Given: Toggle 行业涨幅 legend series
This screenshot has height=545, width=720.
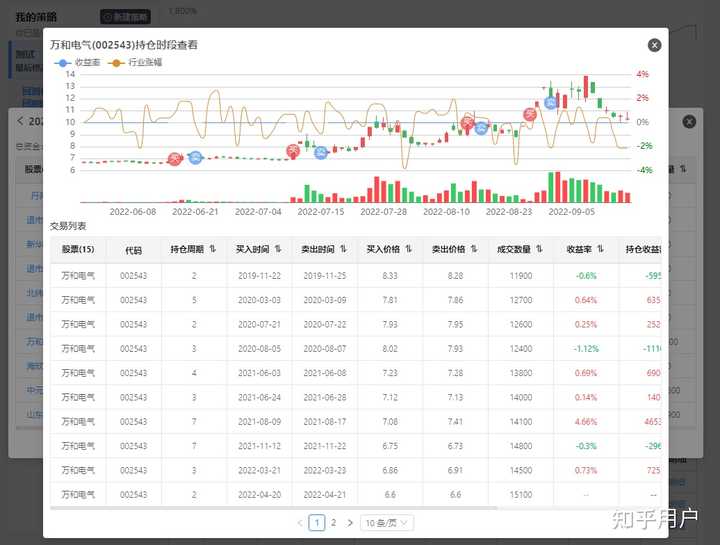Looking at the screenshot, I should [x=135, y=62].
